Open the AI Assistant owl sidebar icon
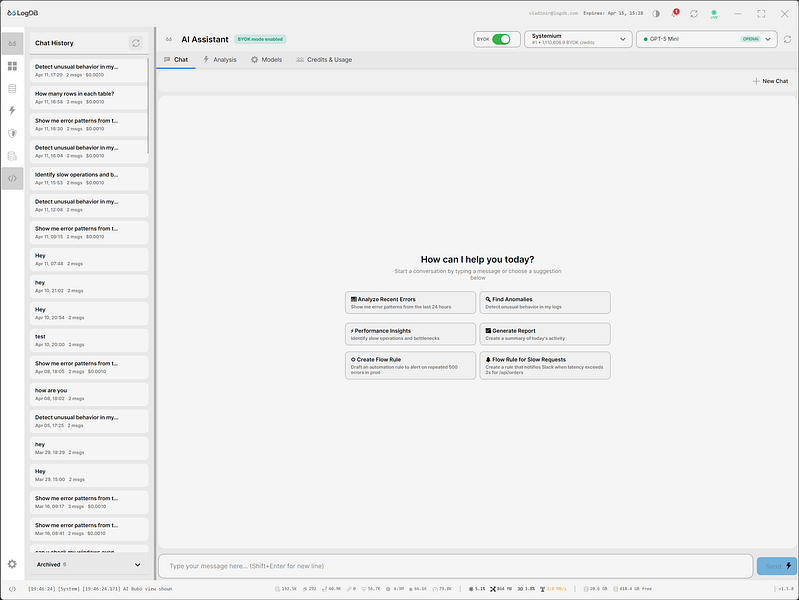 pyautogui.click(x=12, y=44)
